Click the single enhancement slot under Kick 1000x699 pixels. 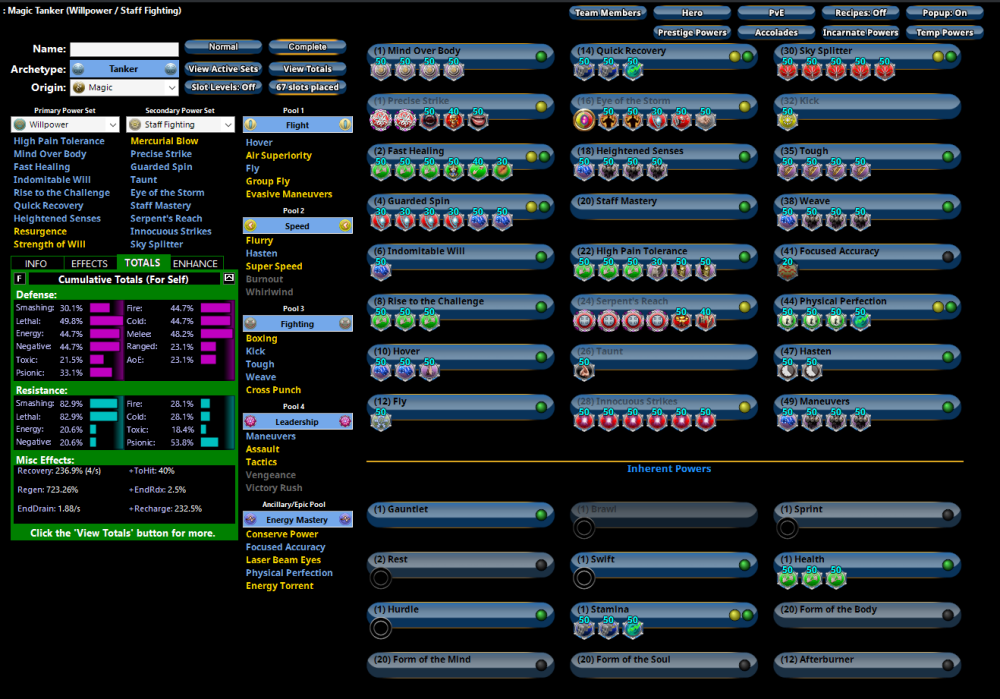[x=787, y=120]
